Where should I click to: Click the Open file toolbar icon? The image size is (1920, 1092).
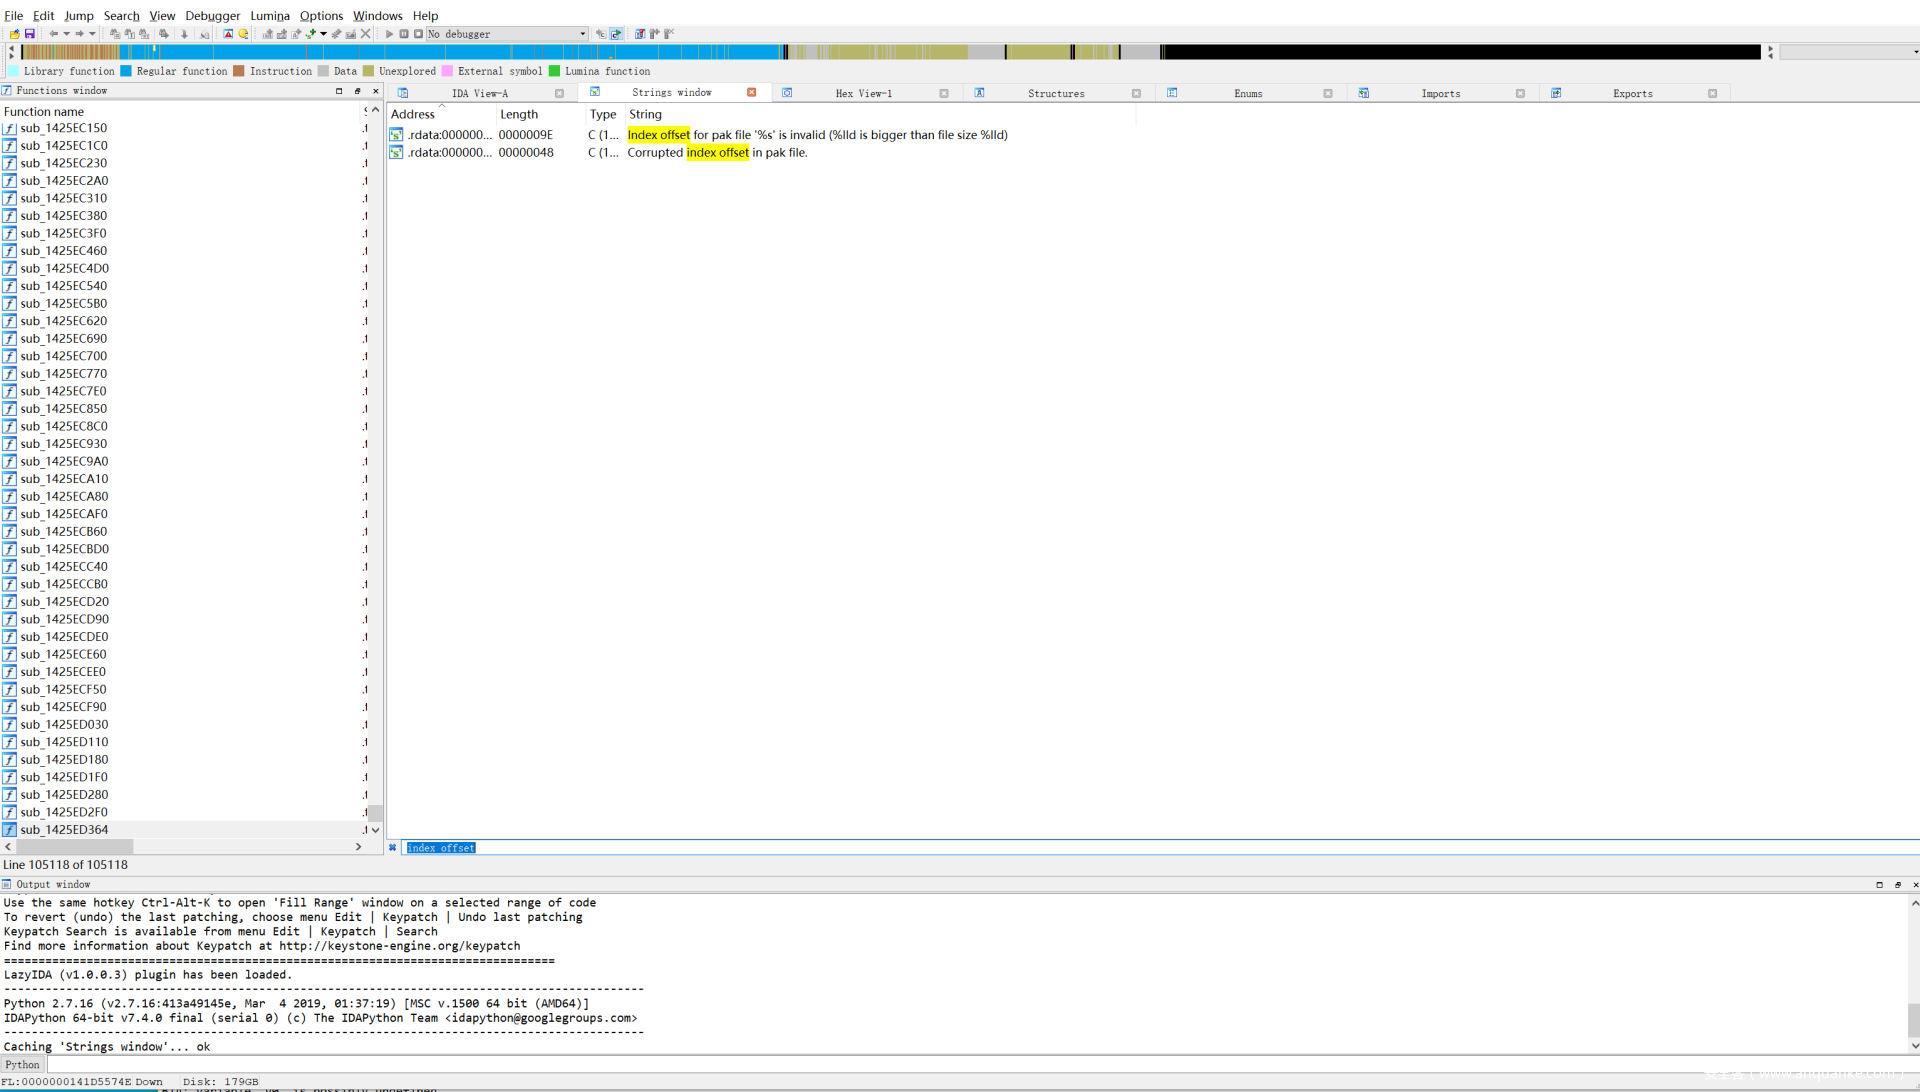point(14,34)
